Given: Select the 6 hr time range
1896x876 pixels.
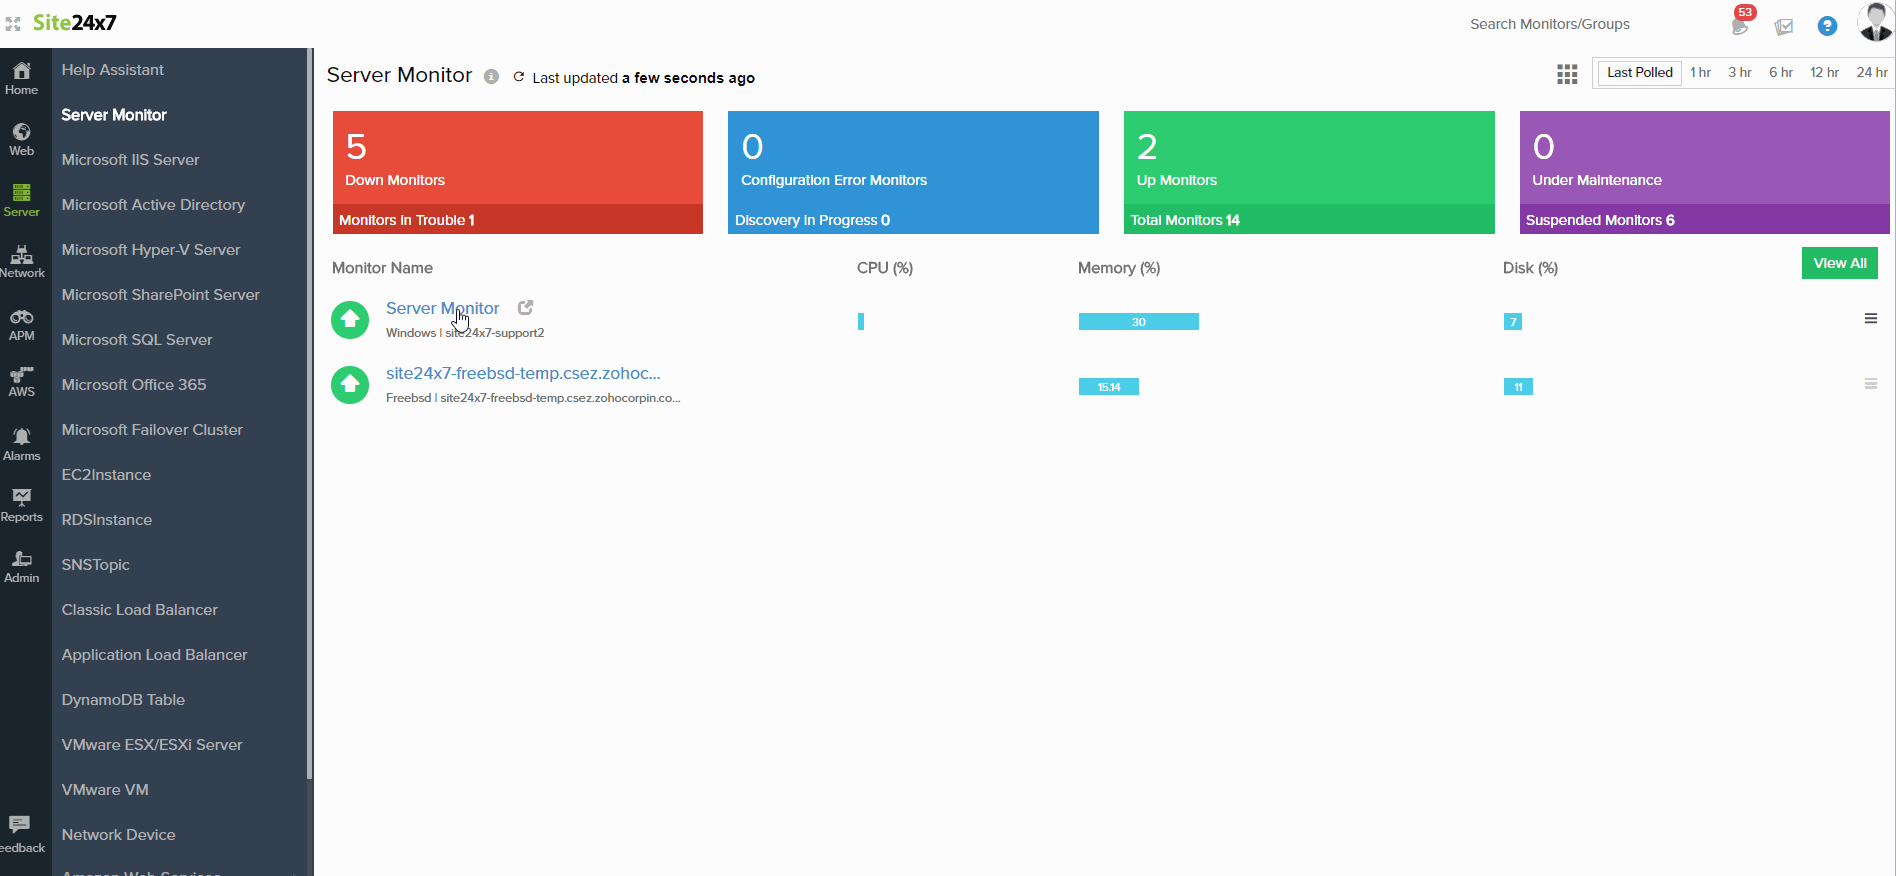Looking at the screenshot, I should [1780, 73].
